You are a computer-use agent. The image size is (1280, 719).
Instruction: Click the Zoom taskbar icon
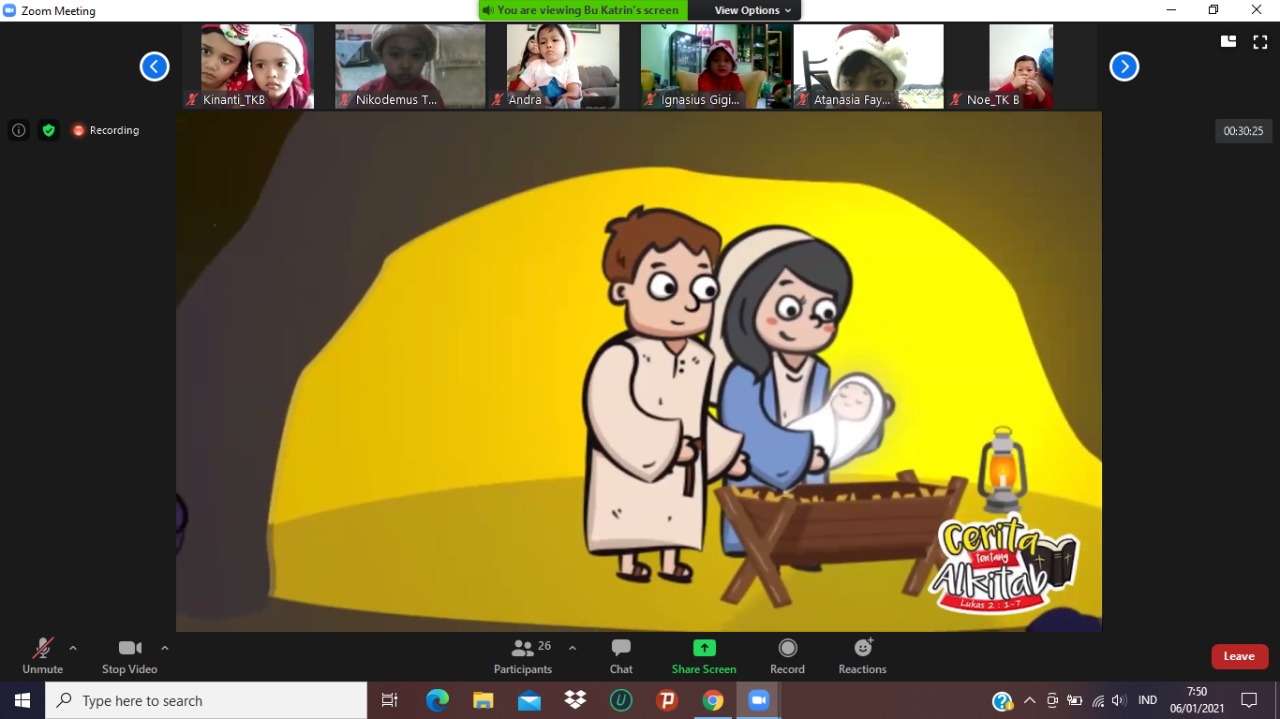coord(759,700)
